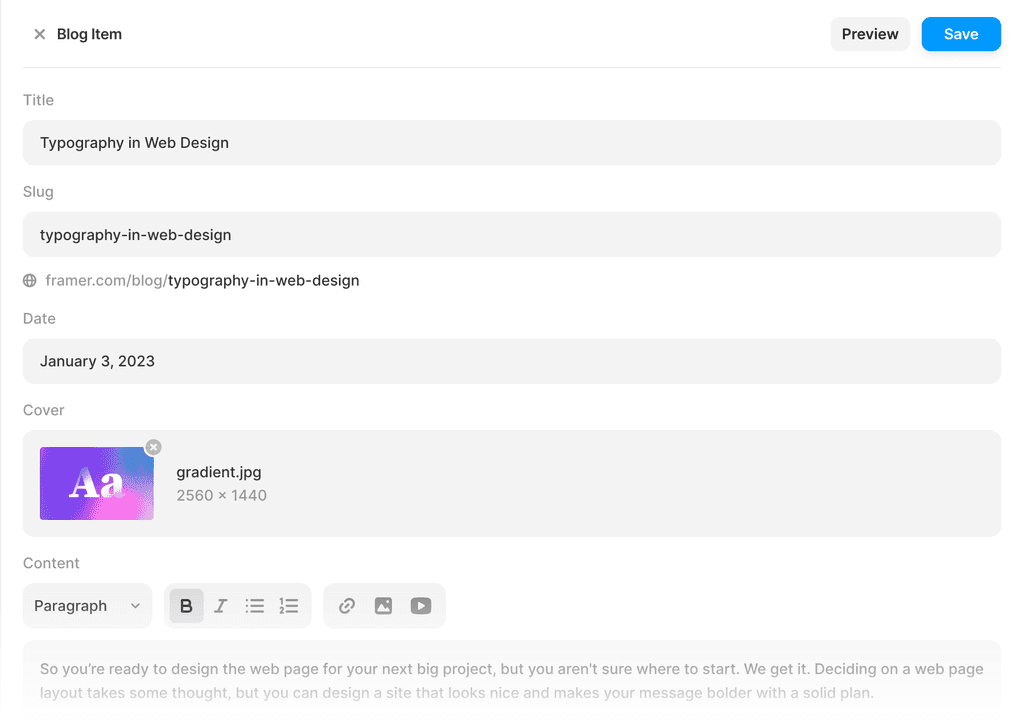Remove the gradient.jpg cover image
The height and width of the screenshot is (727, 1024).
coord(153,447)
